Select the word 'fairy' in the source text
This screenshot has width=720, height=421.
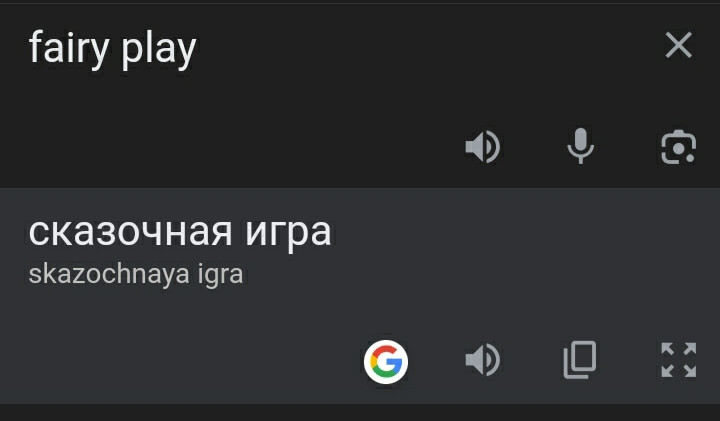click(69, 49)
